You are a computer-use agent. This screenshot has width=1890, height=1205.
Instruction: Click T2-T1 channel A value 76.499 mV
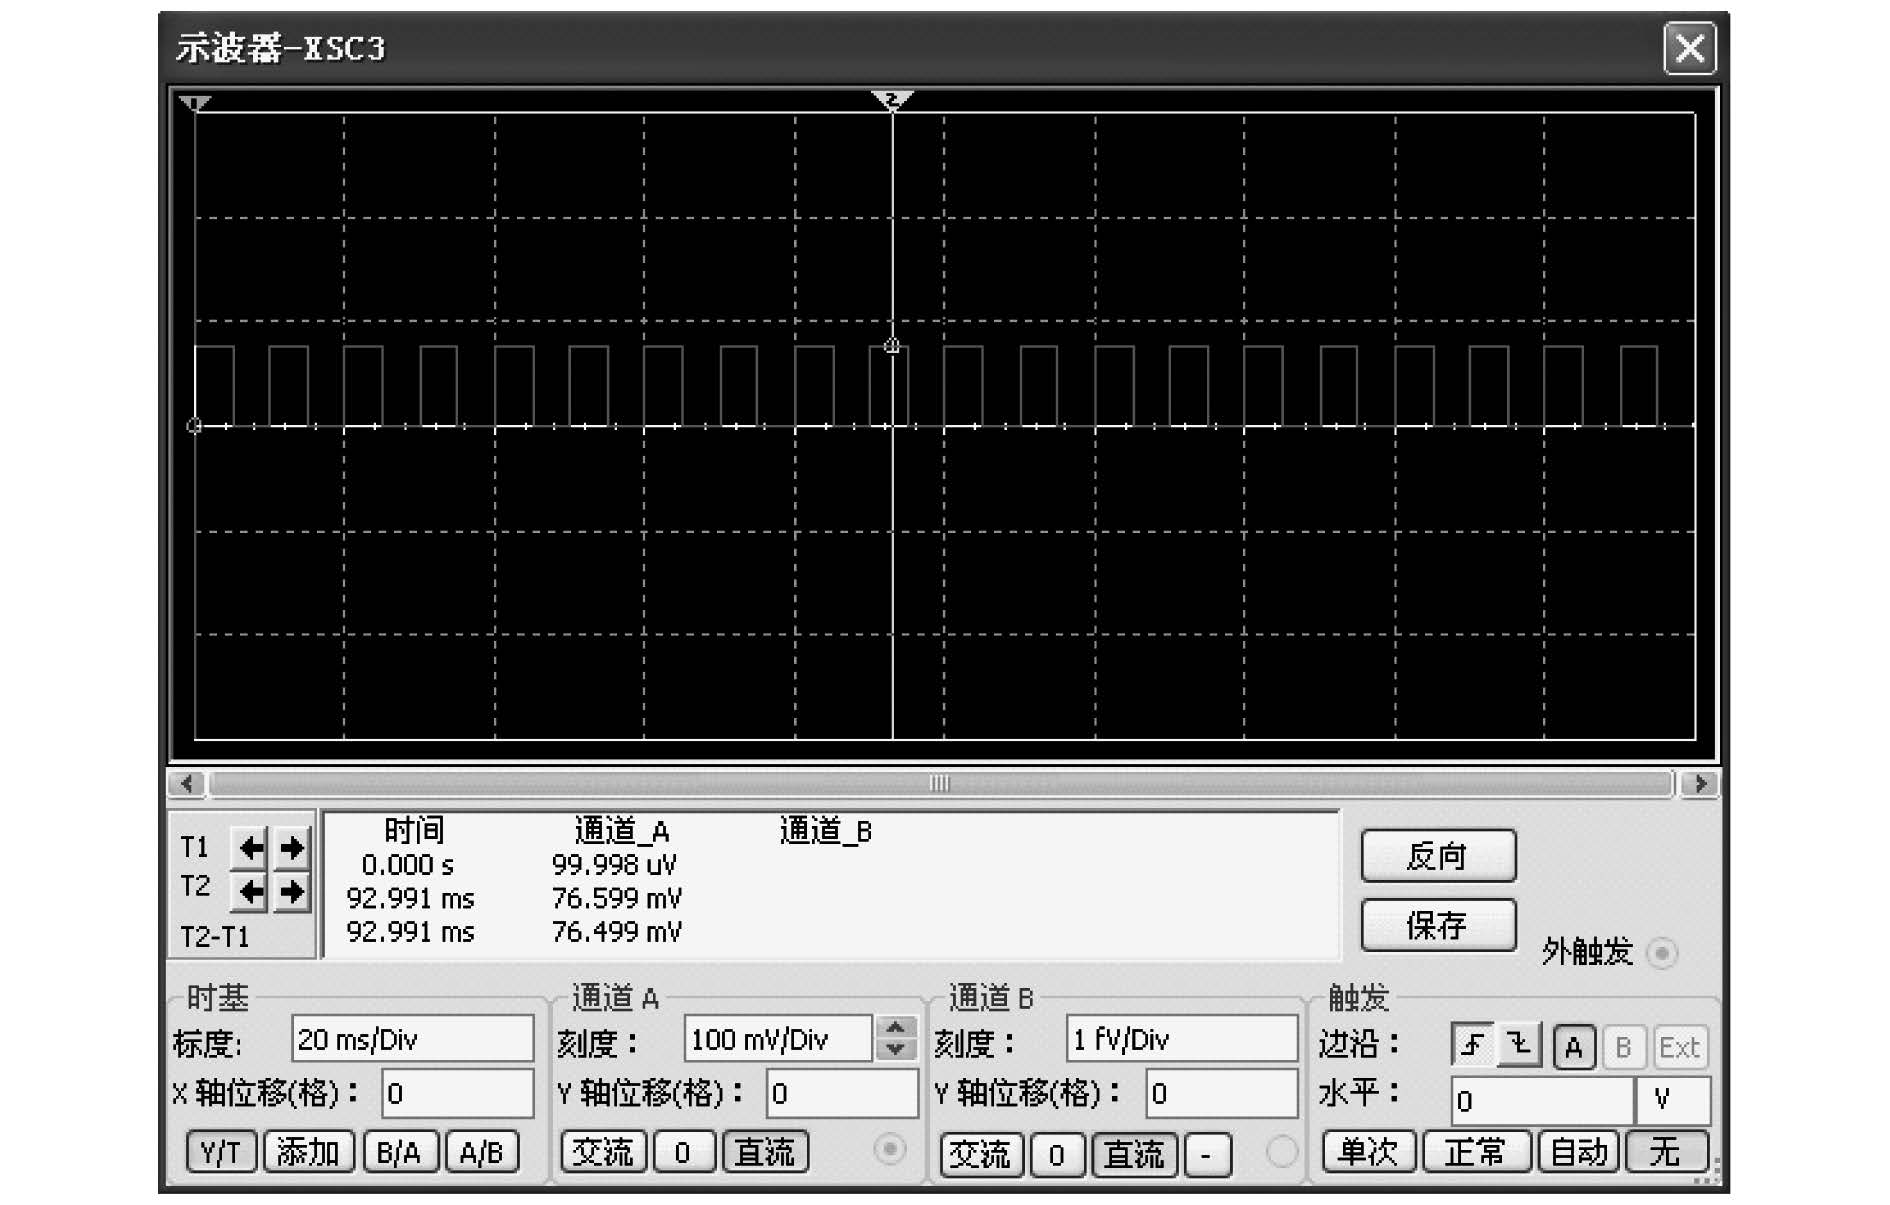[x=617, y=932]
